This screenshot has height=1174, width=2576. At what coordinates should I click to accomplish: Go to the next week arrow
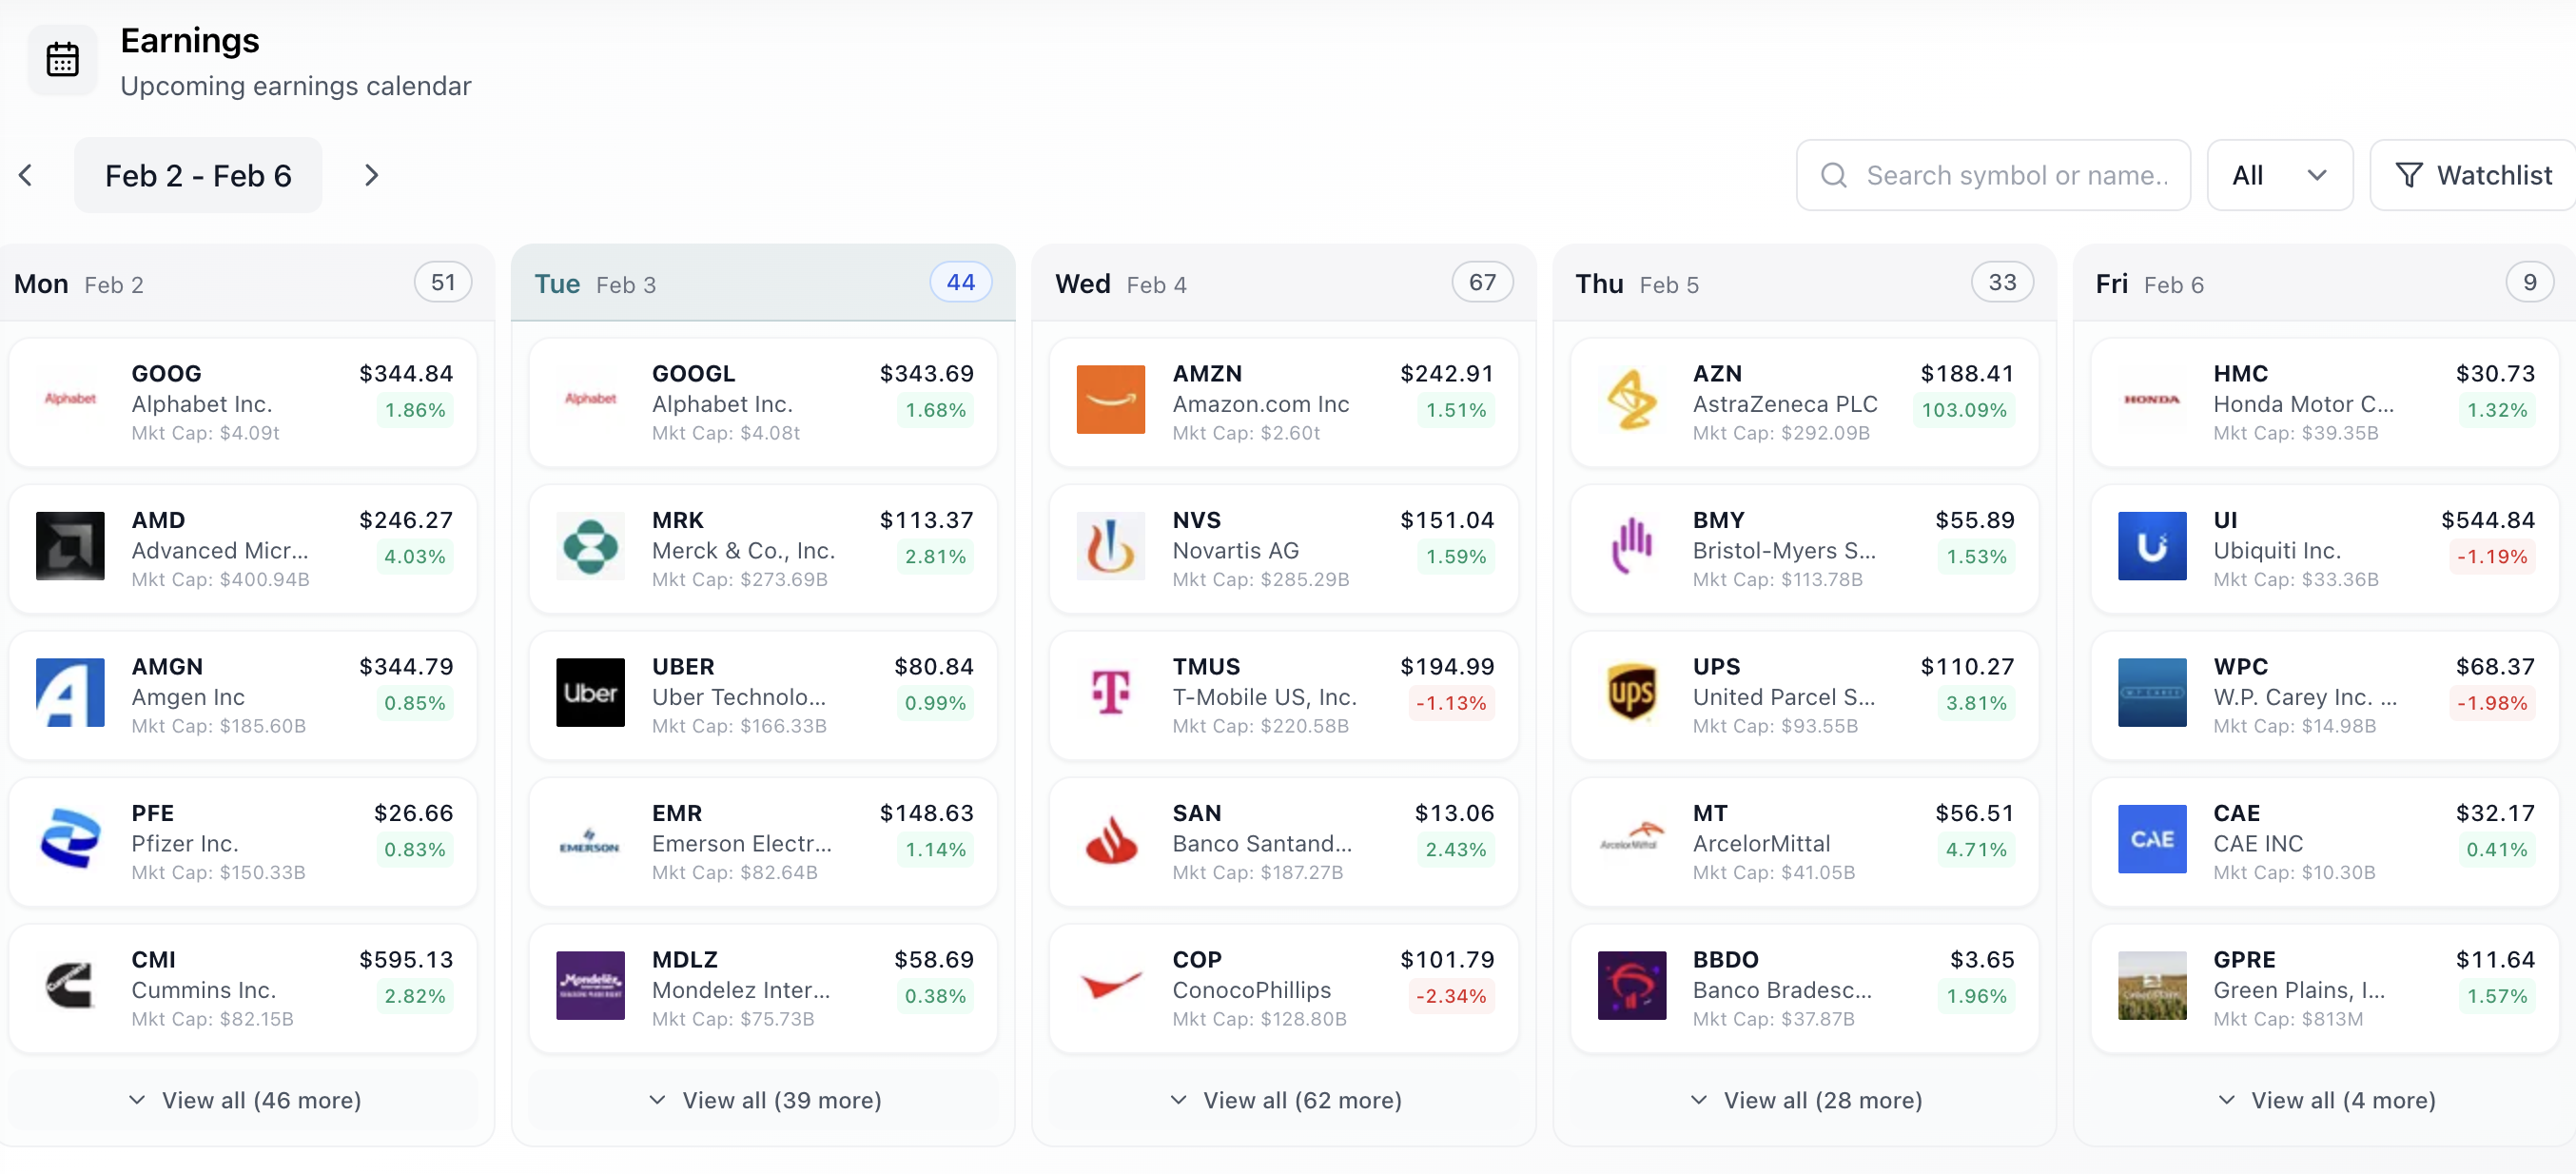[371, 176]
